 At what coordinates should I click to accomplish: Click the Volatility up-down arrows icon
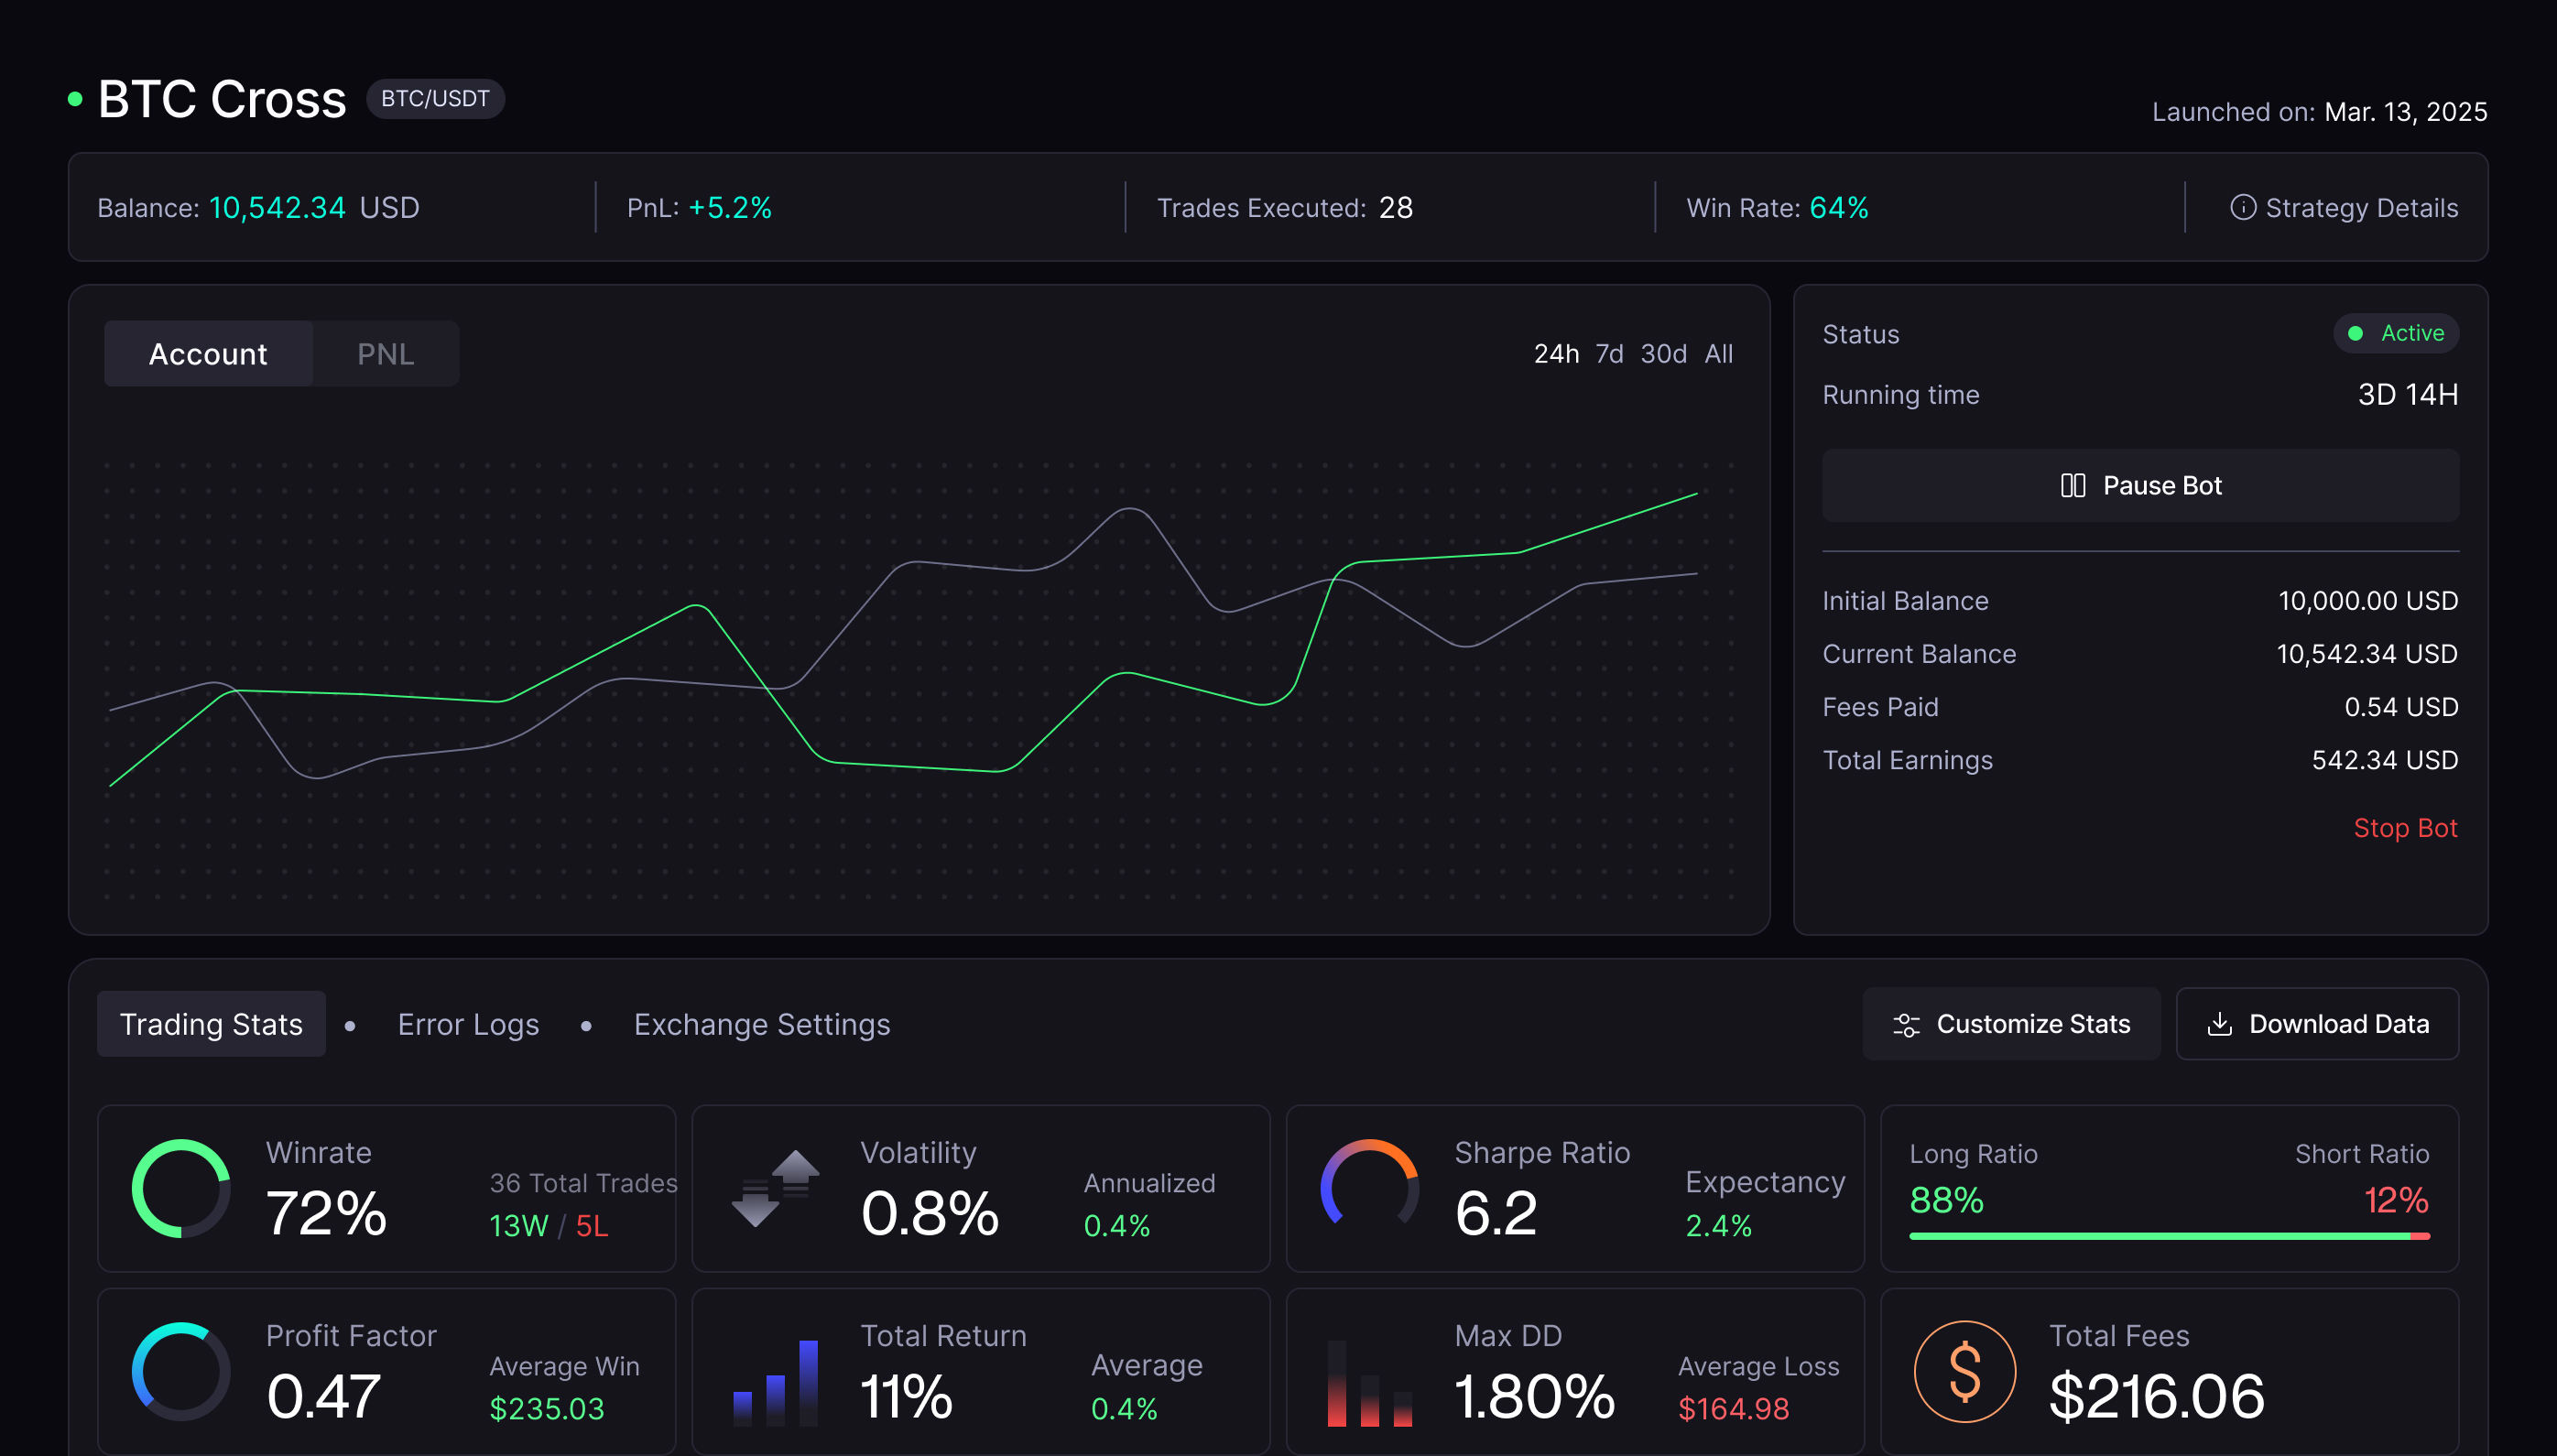coord(775,1189)
